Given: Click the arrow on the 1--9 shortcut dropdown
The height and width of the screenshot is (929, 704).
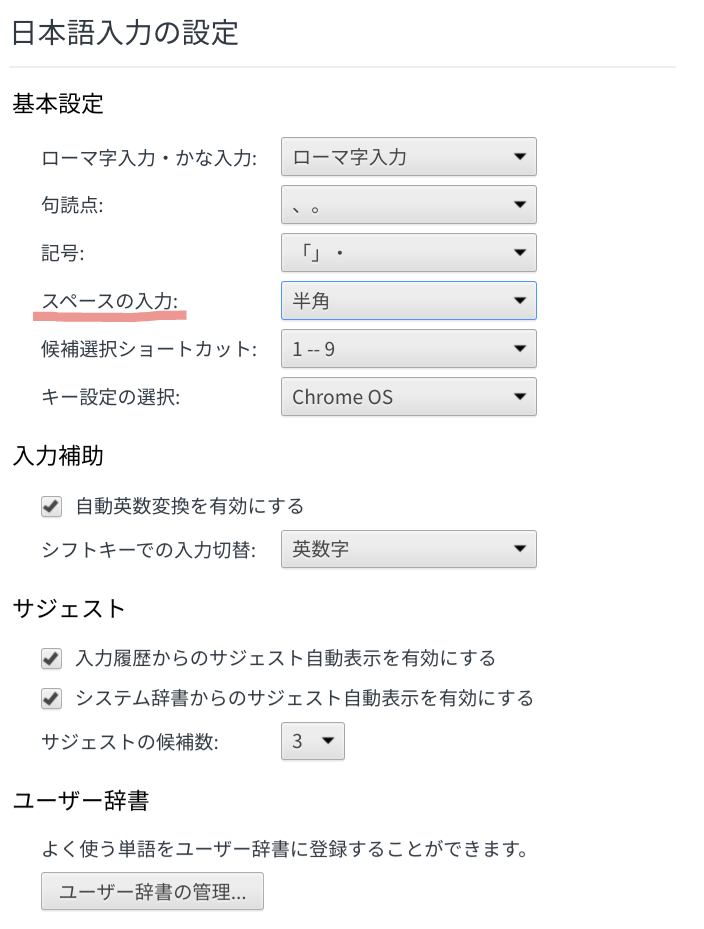Looking at the screenshot, I should 520,348.
